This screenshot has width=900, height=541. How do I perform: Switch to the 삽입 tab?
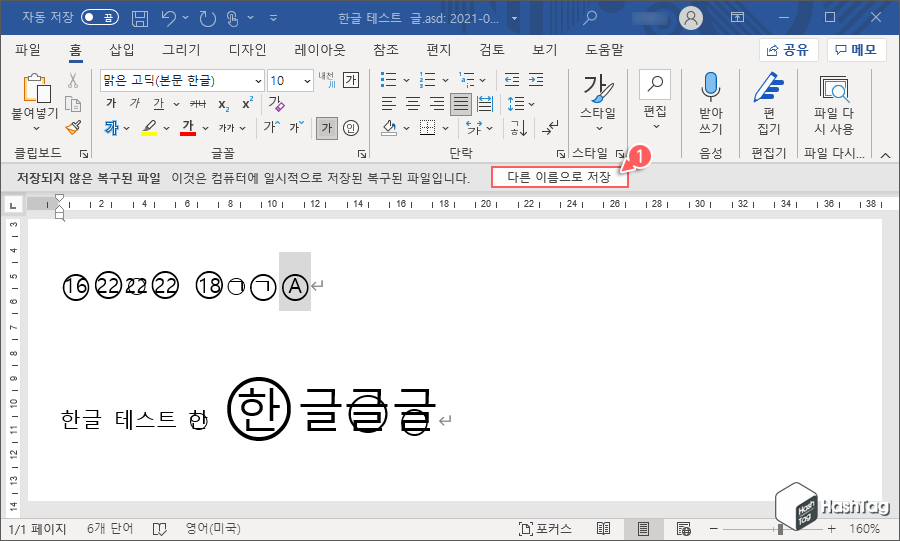tap(122, 50)
